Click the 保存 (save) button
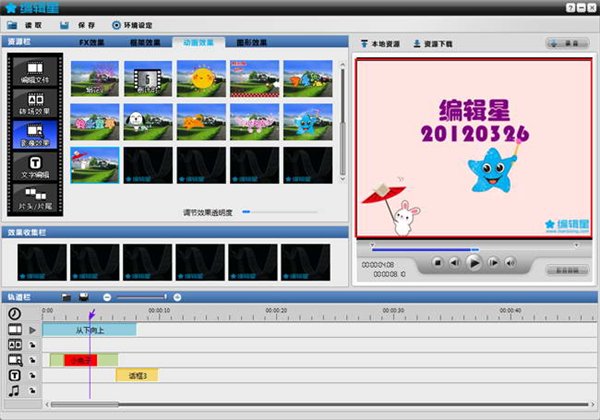The width and height of the screenshot is (600, 420). (x=77, y=25)
